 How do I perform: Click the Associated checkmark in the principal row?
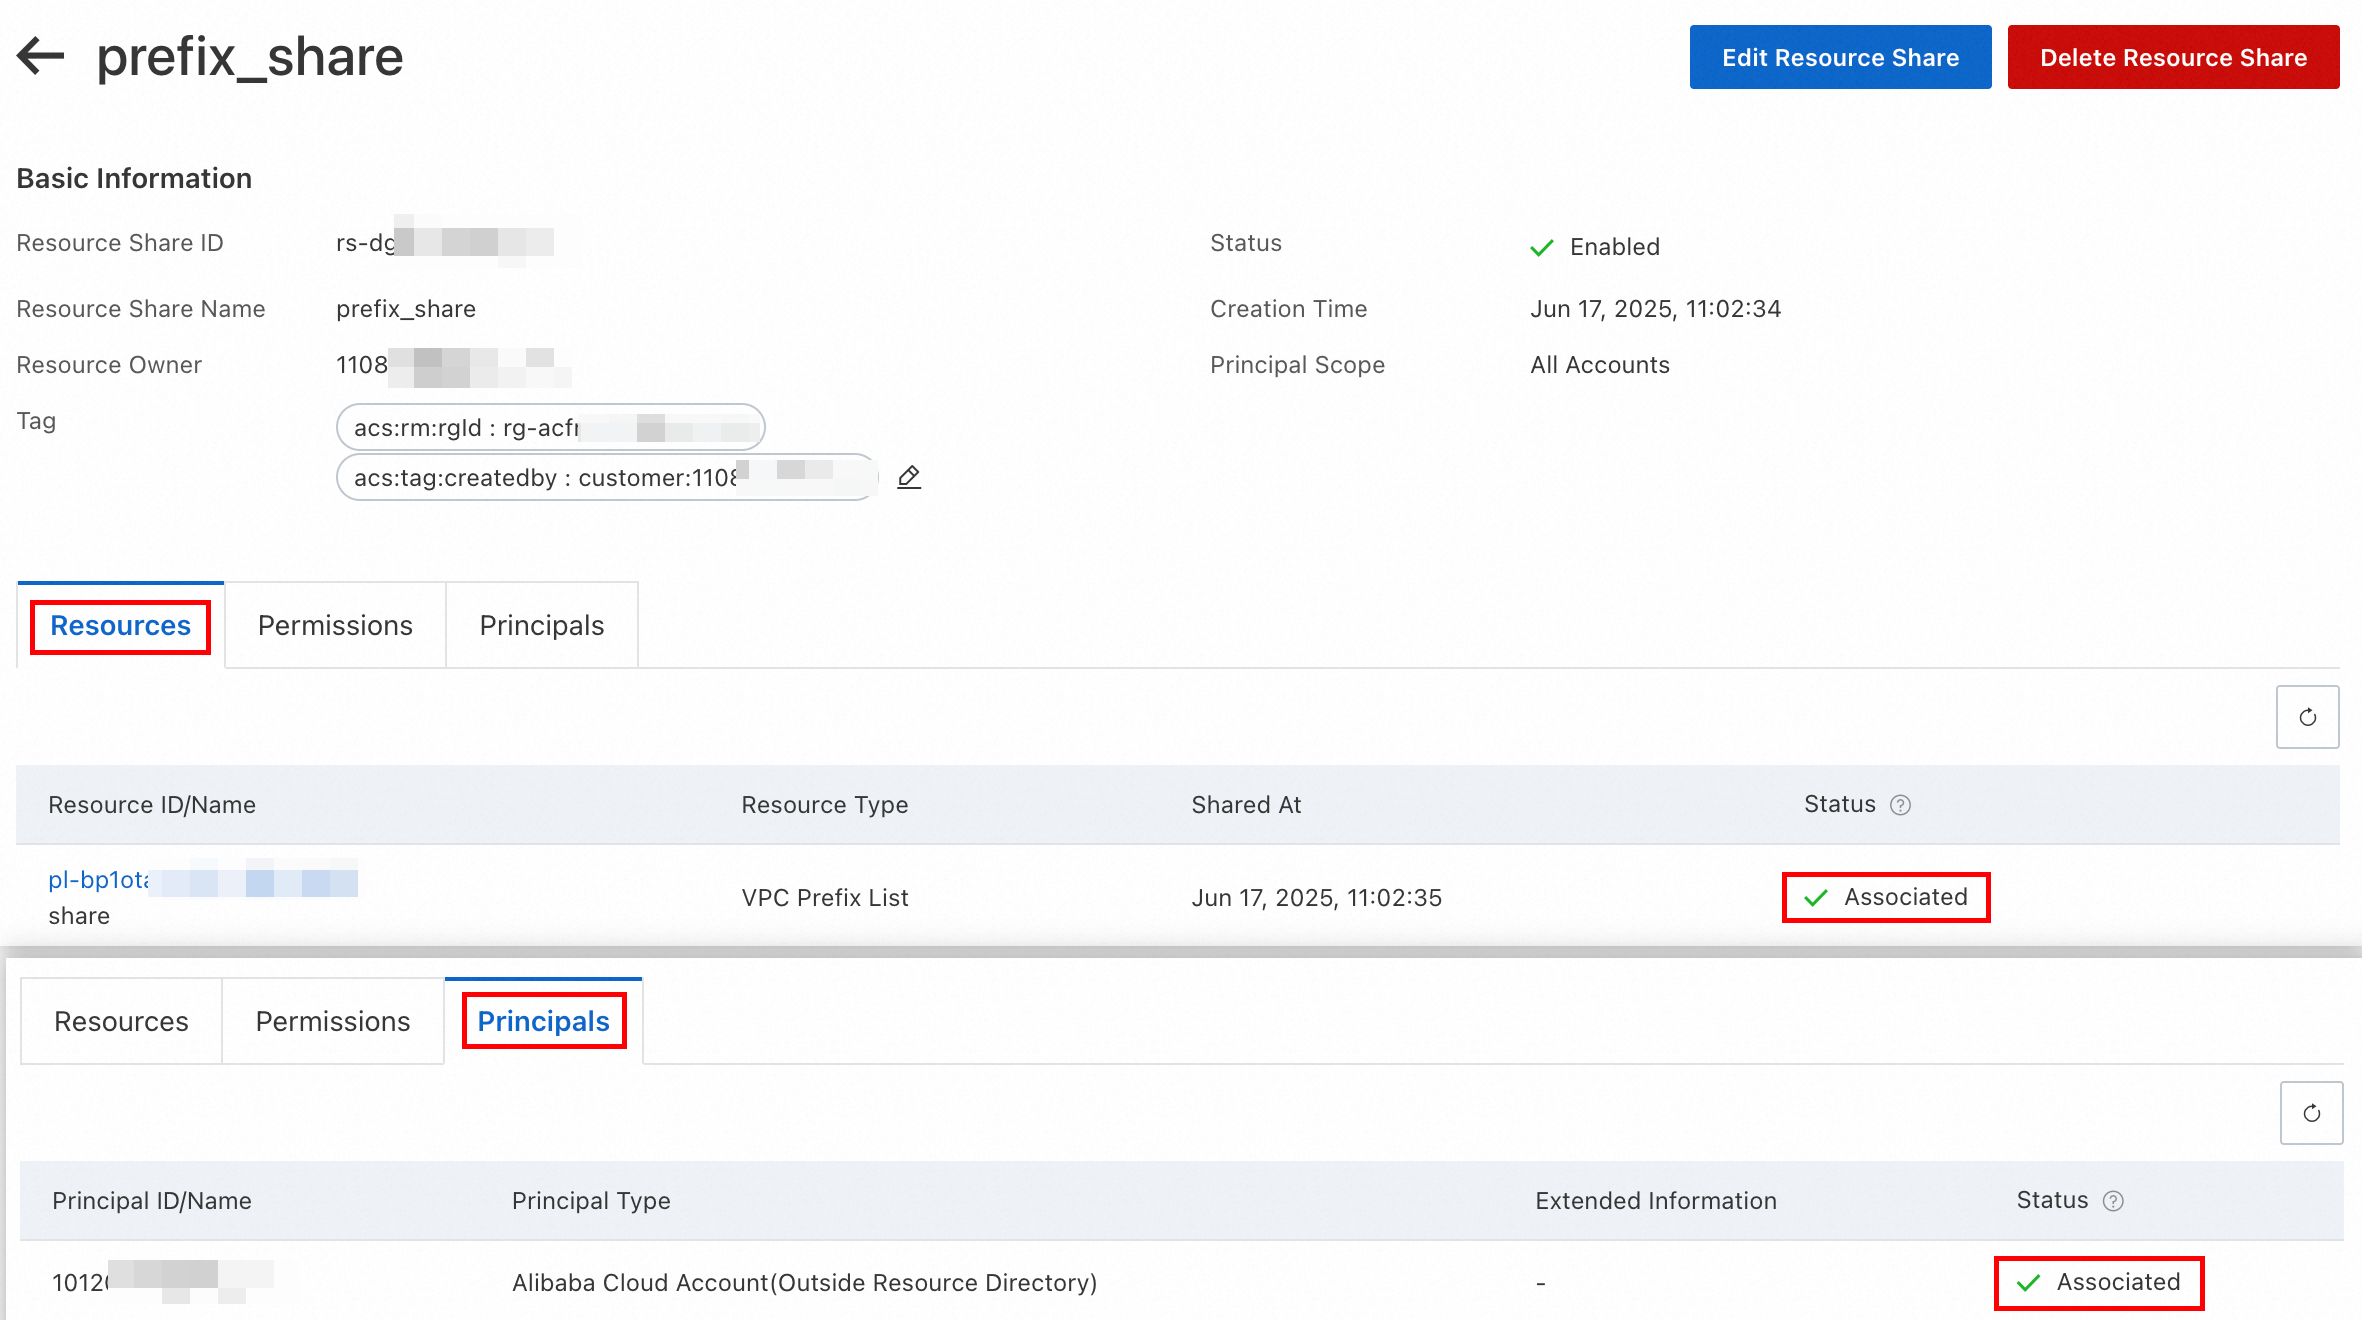click(x=2028, y=1283)
